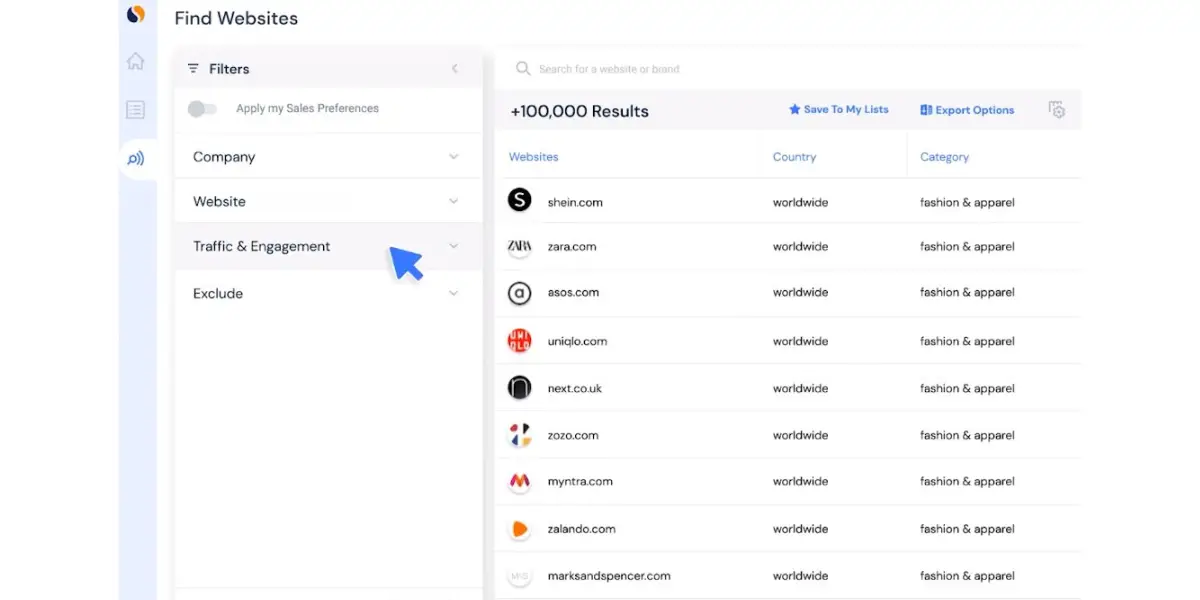The width and height of the screenshot is (1200, 600).
Task: Open the shein.com website link
Action: [x=575, y=202]
